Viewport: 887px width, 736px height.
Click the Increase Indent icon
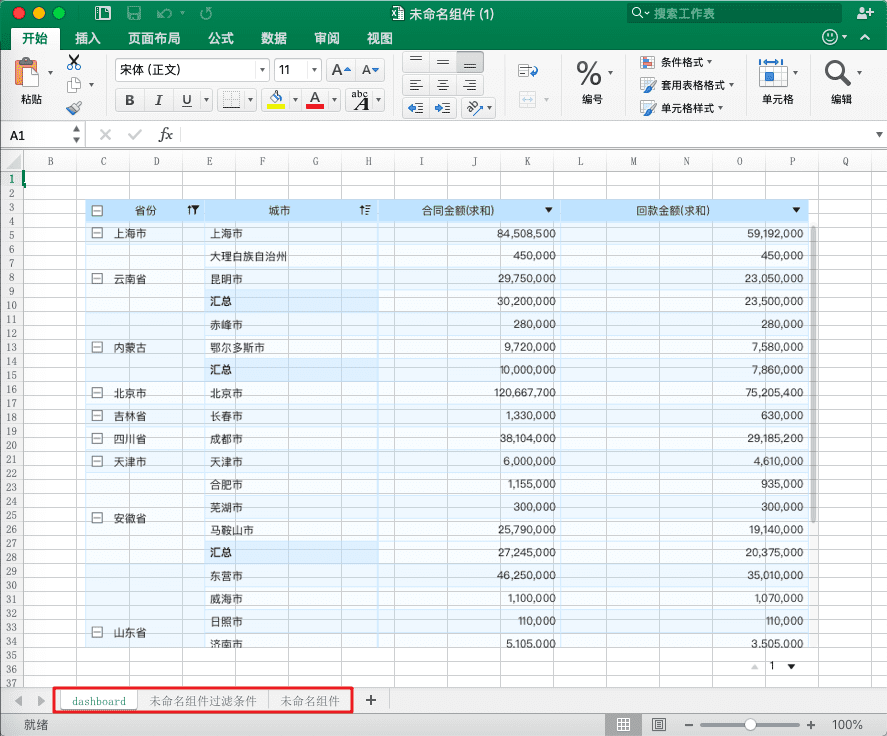click(x=443, y=108)
